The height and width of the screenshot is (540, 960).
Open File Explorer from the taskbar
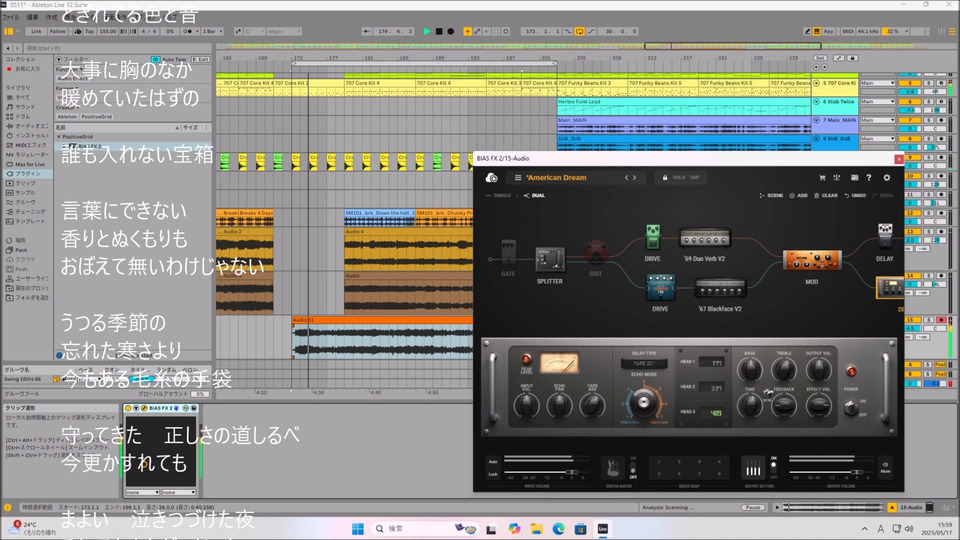click(536, 528)
